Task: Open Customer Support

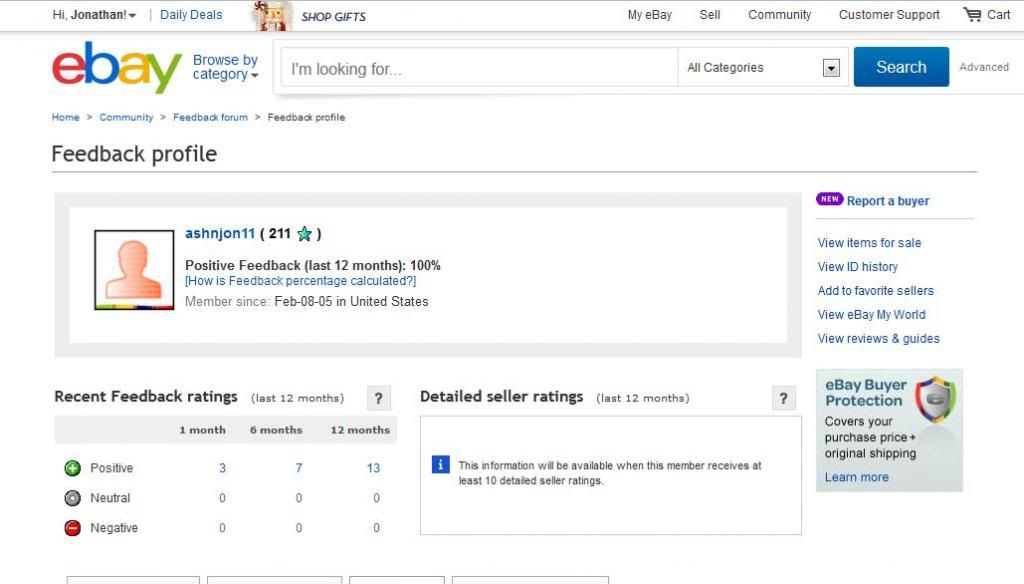Action: [889, 14]
